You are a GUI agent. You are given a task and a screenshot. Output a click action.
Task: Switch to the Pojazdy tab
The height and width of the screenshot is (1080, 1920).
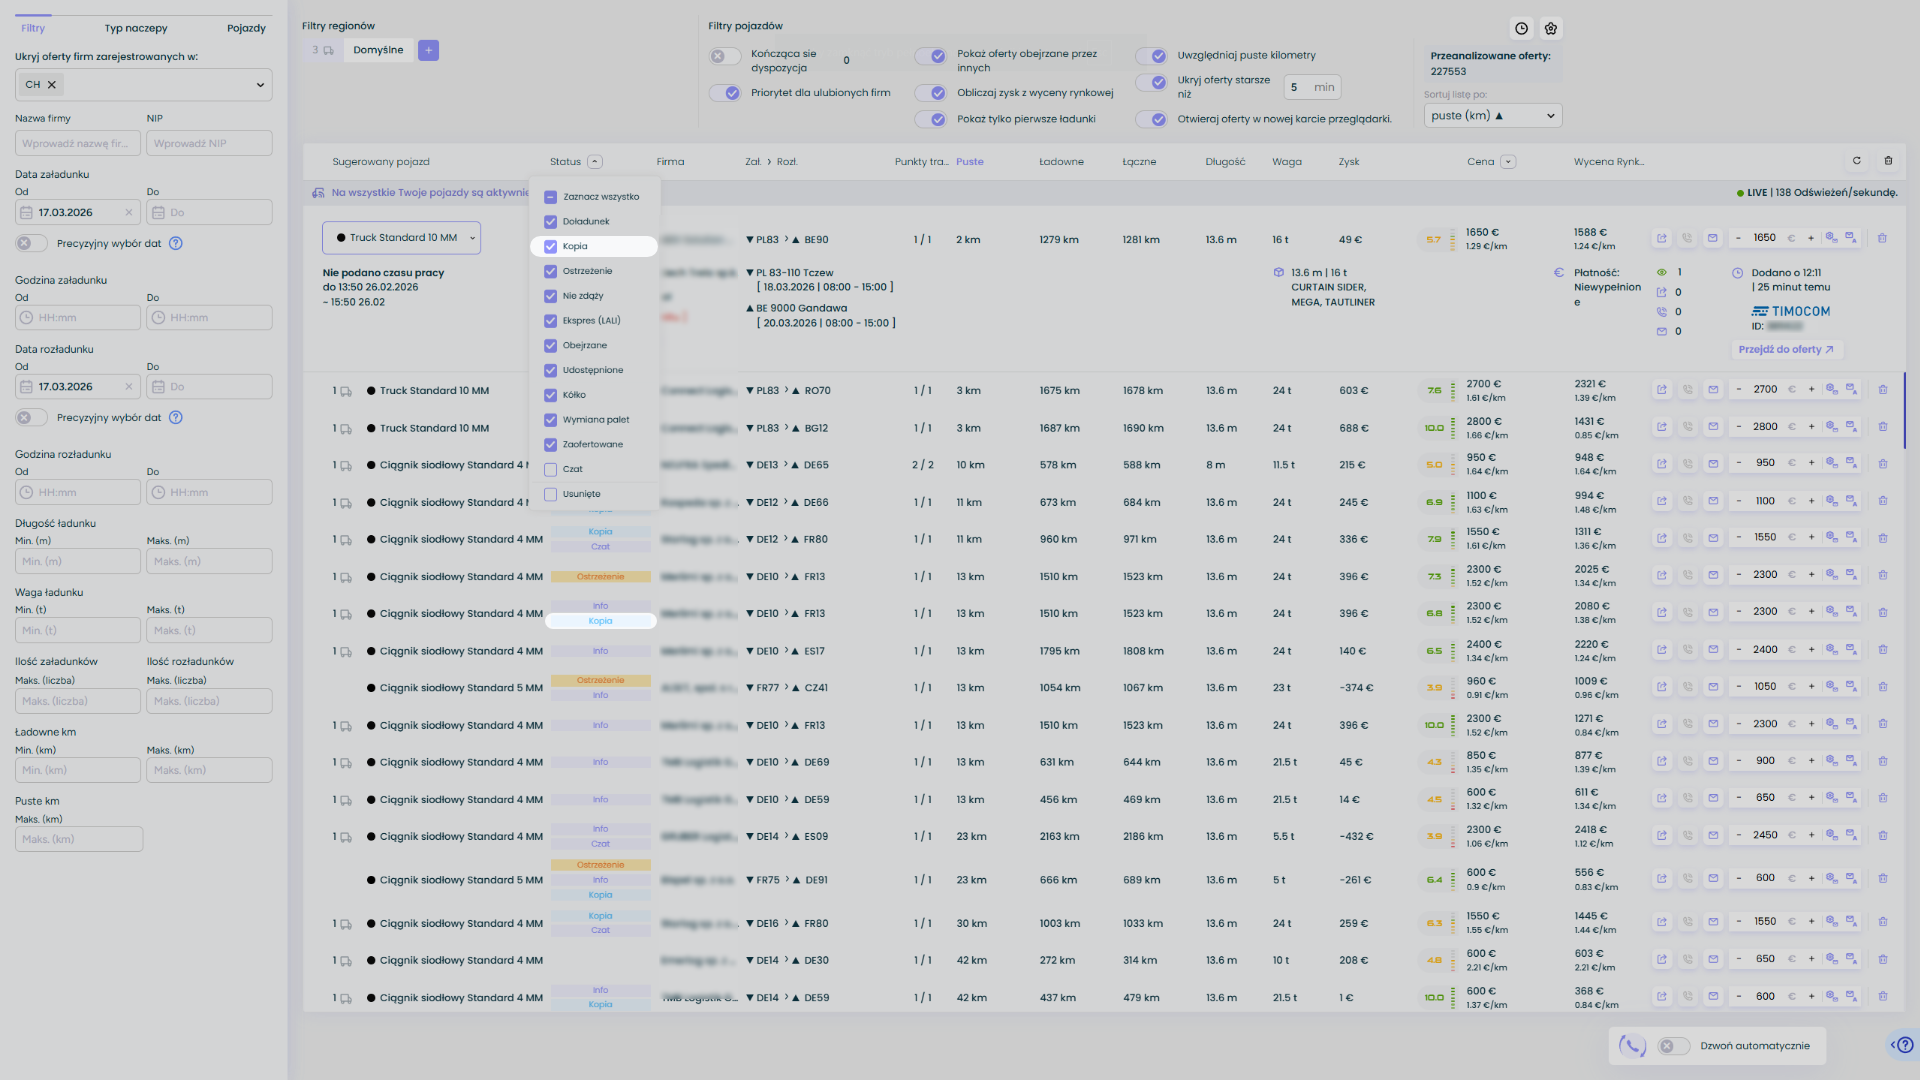point(246,28)
